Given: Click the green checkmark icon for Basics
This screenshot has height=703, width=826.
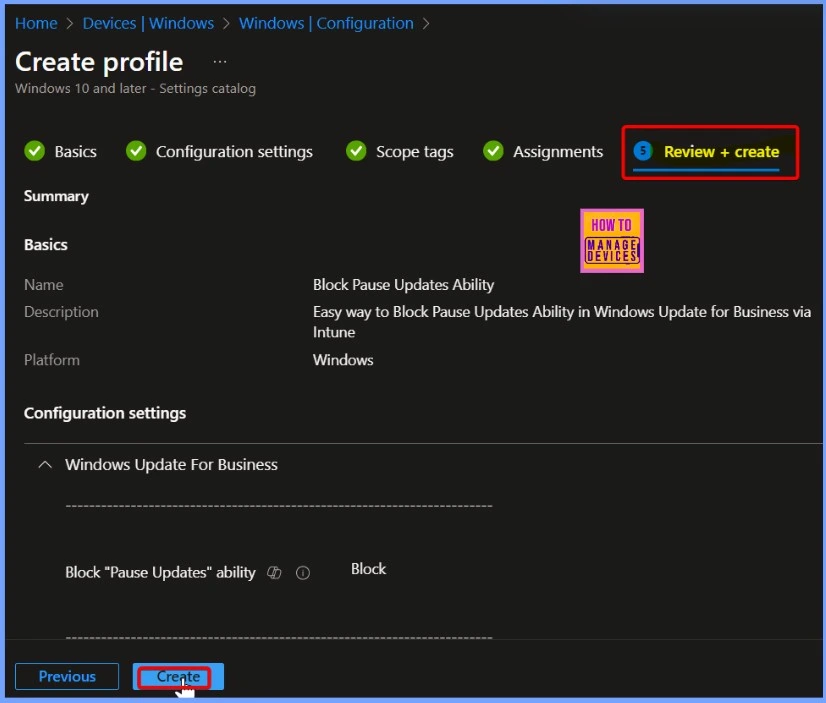Looking at the screenshot, I should click(35, 151).
